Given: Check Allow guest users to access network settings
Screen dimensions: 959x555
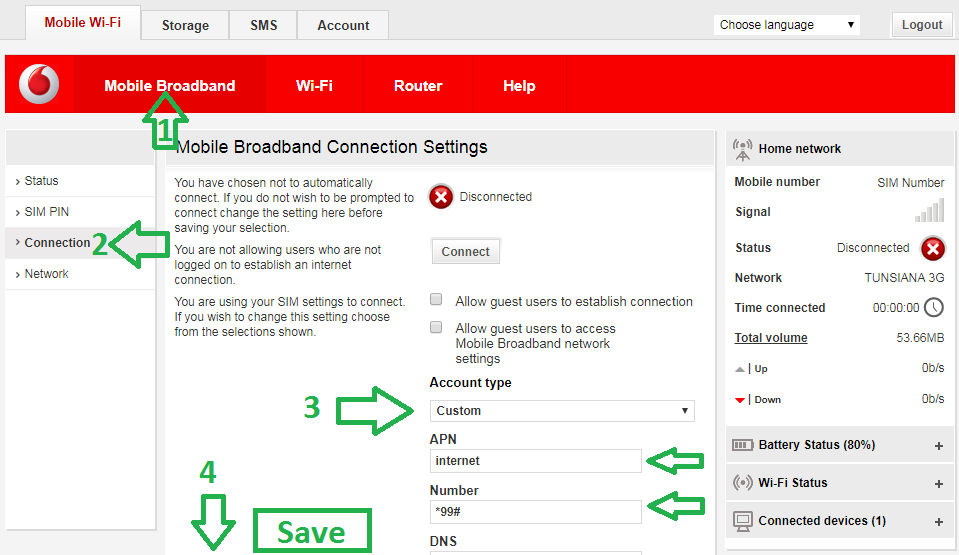Looking at the screenshot, I should 436,327.
